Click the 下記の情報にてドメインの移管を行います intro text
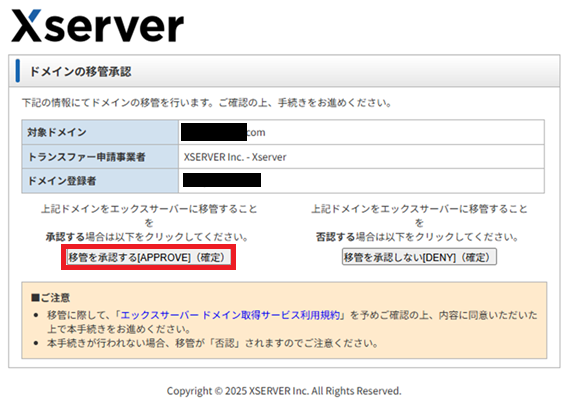 (x=207, y=103)
